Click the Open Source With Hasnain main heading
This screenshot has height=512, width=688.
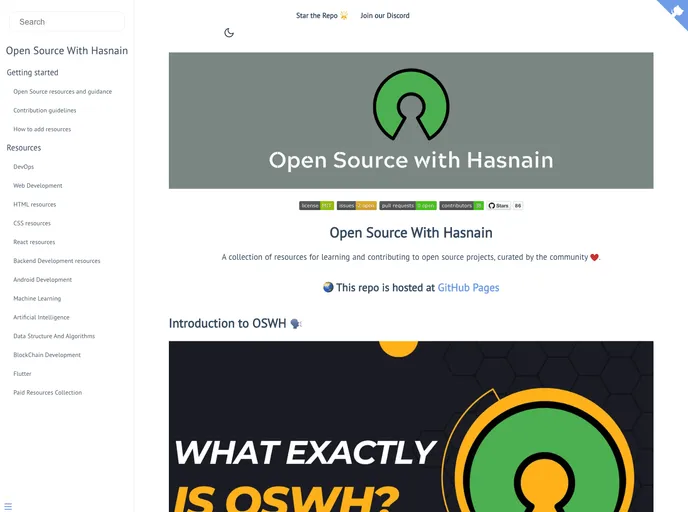[411, 233]
